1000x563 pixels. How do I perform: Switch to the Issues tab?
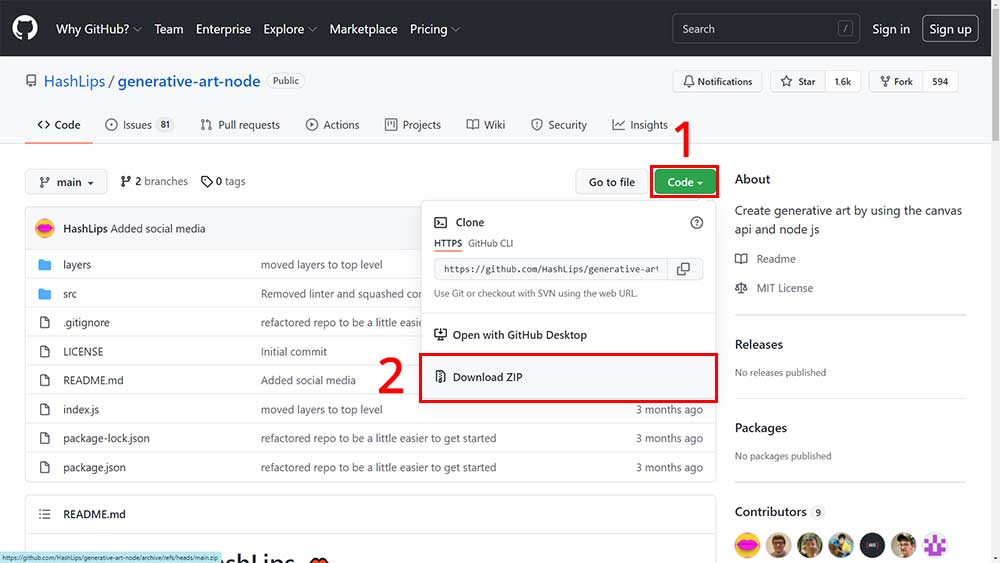click(x=139, y=125)
